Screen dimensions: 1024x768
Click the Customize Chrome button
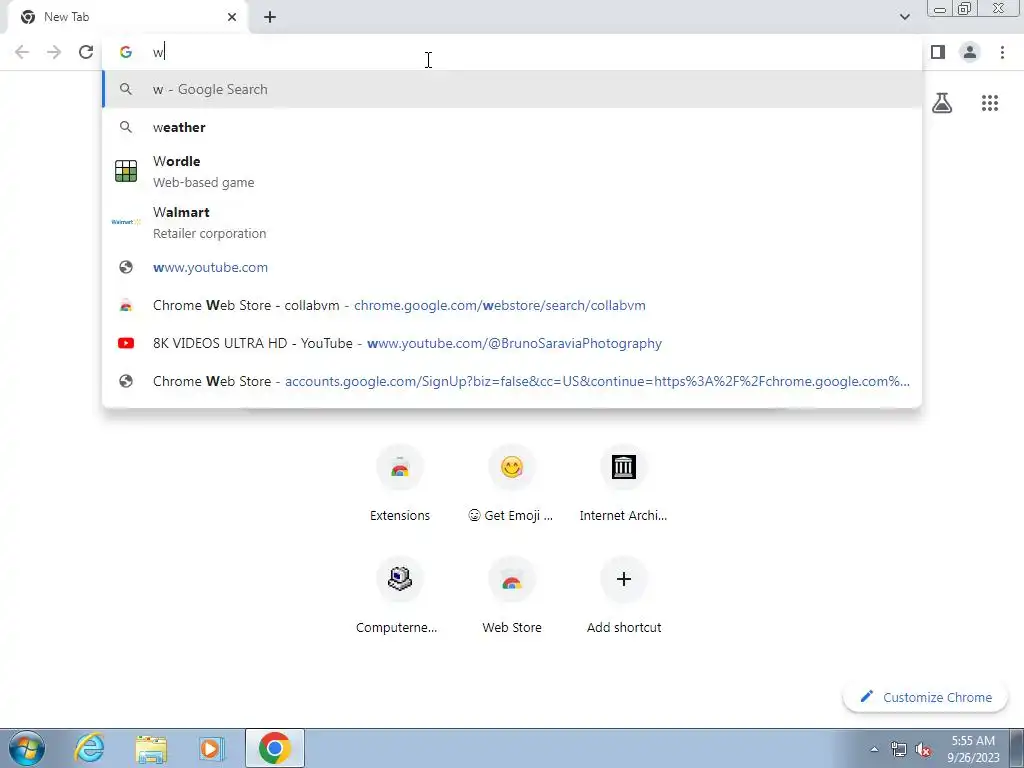pyautogui.click(x=925, y=697)
